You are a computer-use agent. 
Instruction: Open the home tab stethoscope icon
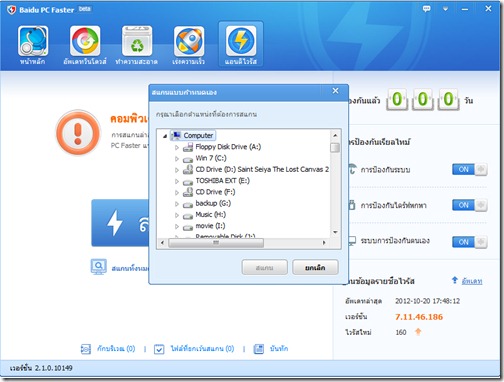pyautogui.click(x=33, y=41)
